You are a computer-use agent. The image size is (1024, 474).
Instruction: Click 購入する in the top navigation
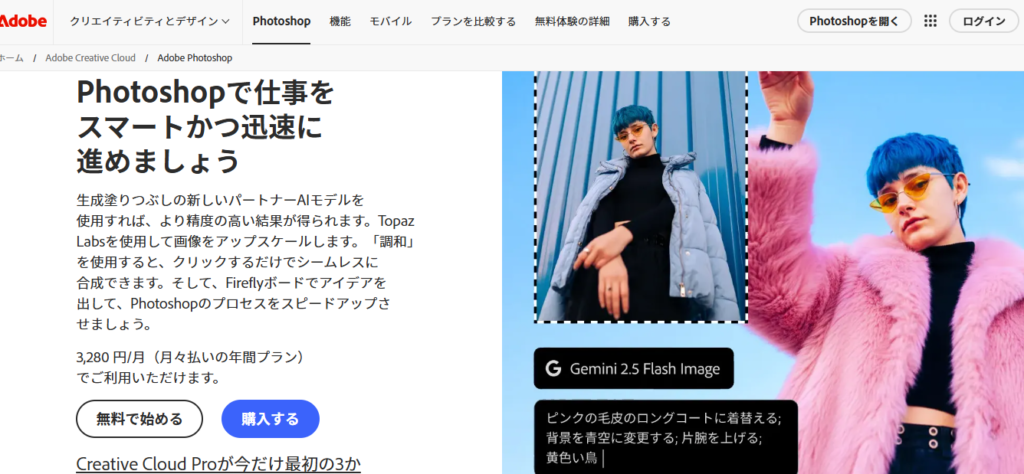(649, 22)
